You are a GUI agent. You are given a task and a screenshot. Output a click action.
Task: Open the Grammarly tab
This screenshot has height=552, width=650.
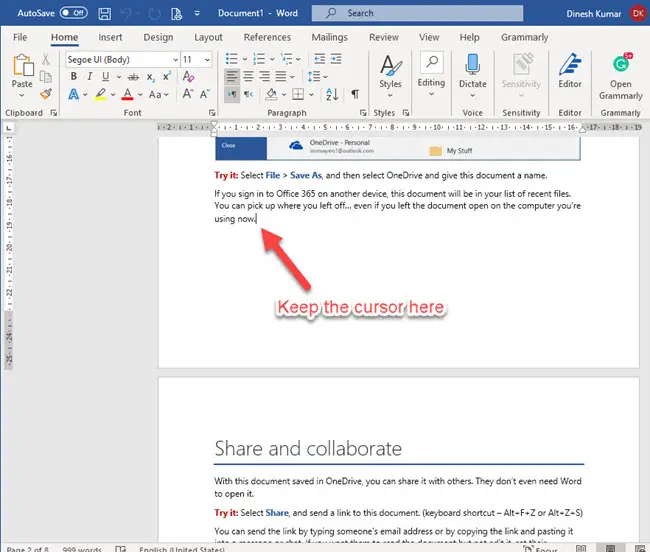(x=524, y=37)
